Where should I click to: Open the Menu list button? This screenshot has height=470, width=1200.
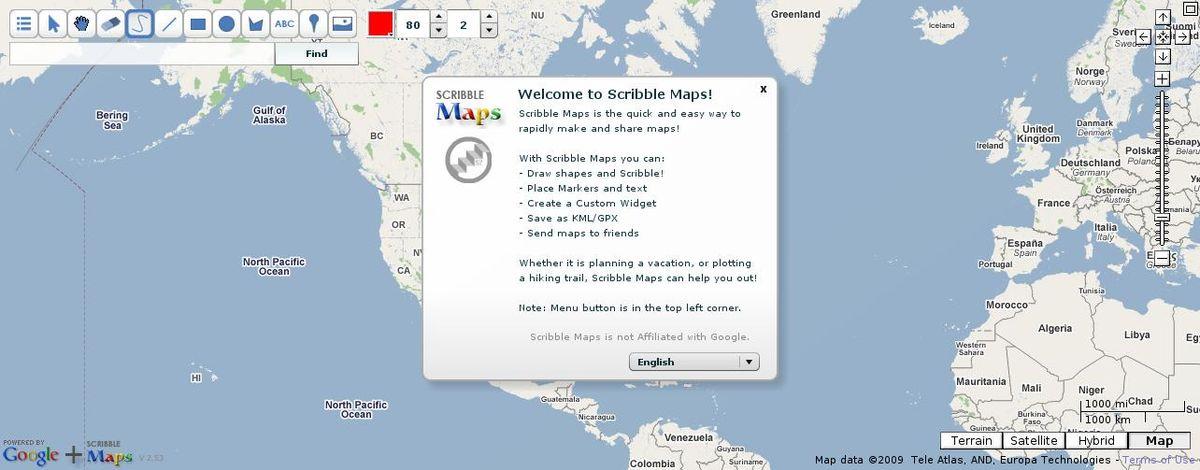point(24,24)
